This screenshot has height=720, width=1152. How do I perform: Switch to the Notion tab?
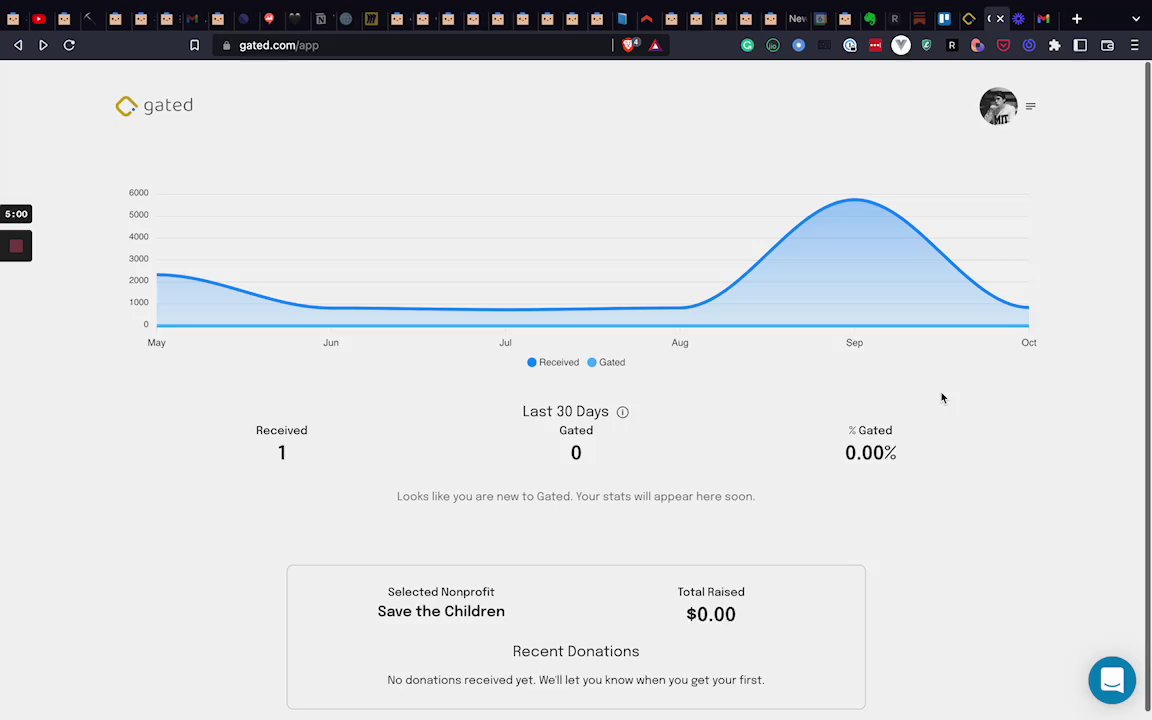tap(320, 18)
